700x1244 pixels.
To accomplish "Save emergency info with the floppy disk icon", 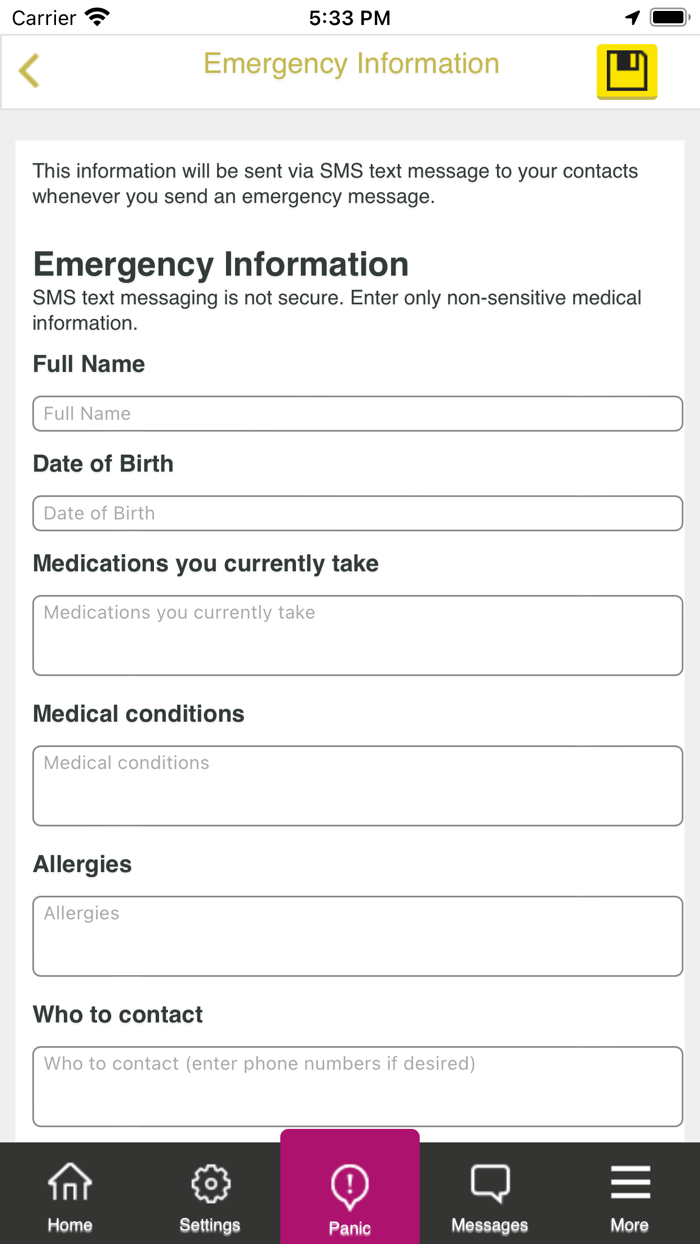I will (x=627, y=71).
